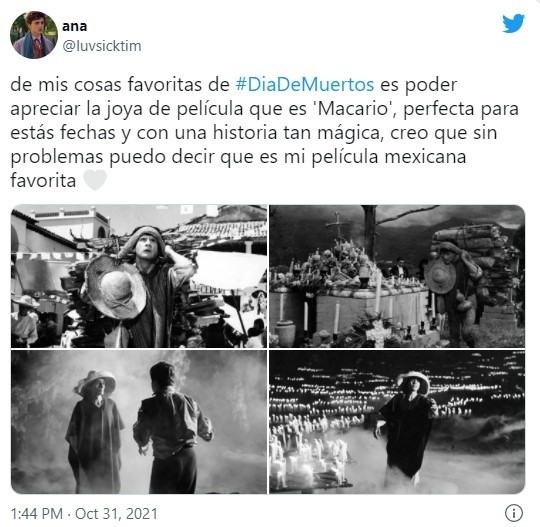The height and width of the screenshot is (527, 540).
Task: Click the large straw hat in market photo
Action: [x=116, y=287]
